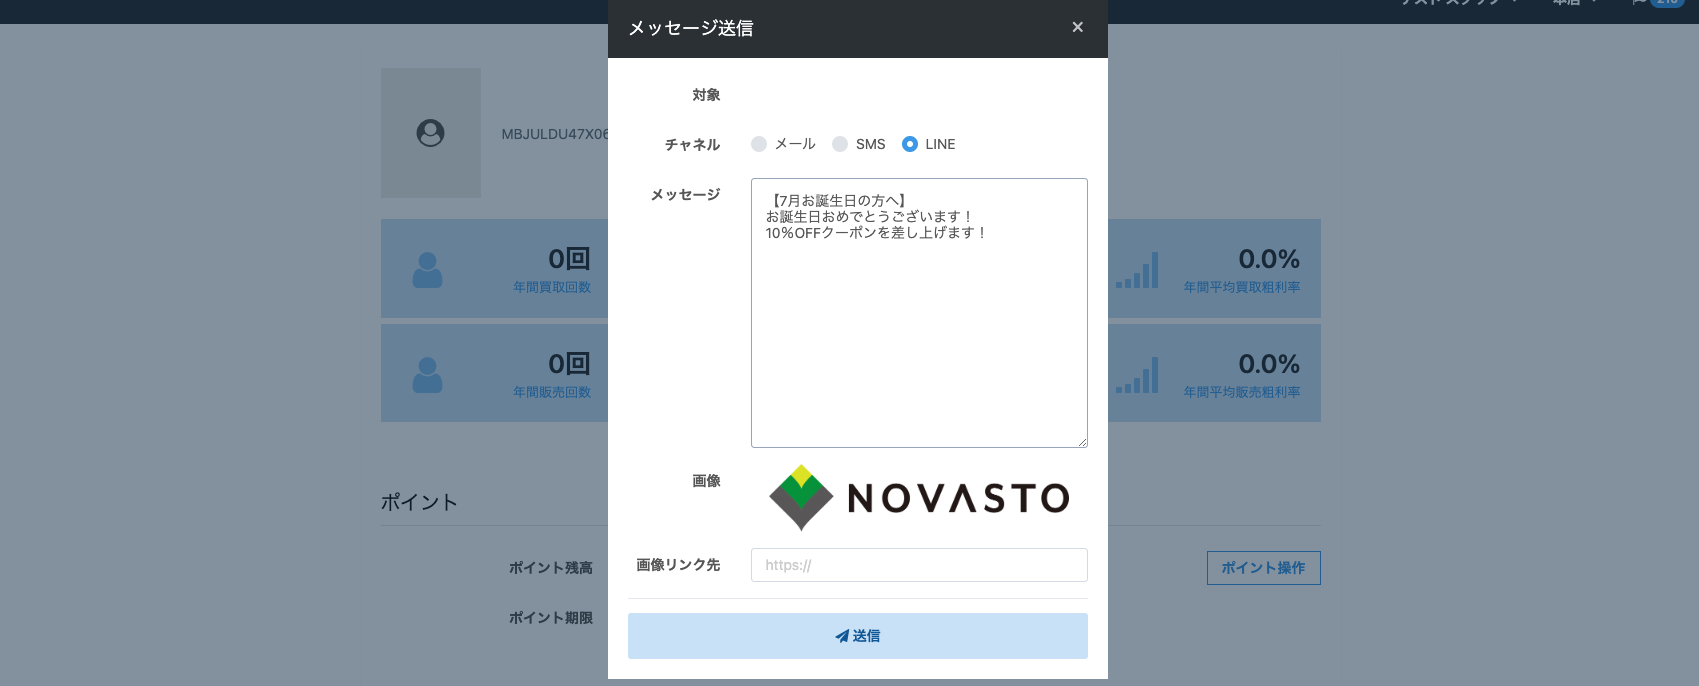Select the メール channel radio button

tap(759, 144)
